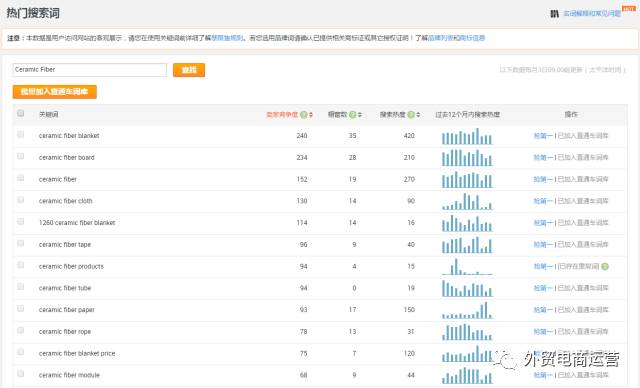Screen dimensions: 640x388
Task: Click help icon next to 卖家竞争度
Action: (x=303, y=115)
